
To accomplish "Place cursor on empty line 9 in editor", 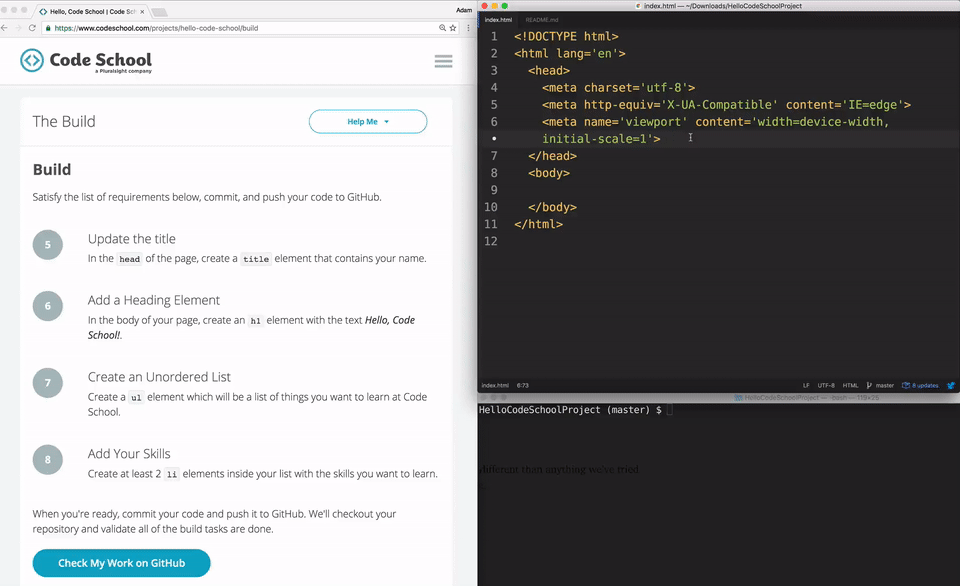I will (729, 190).
